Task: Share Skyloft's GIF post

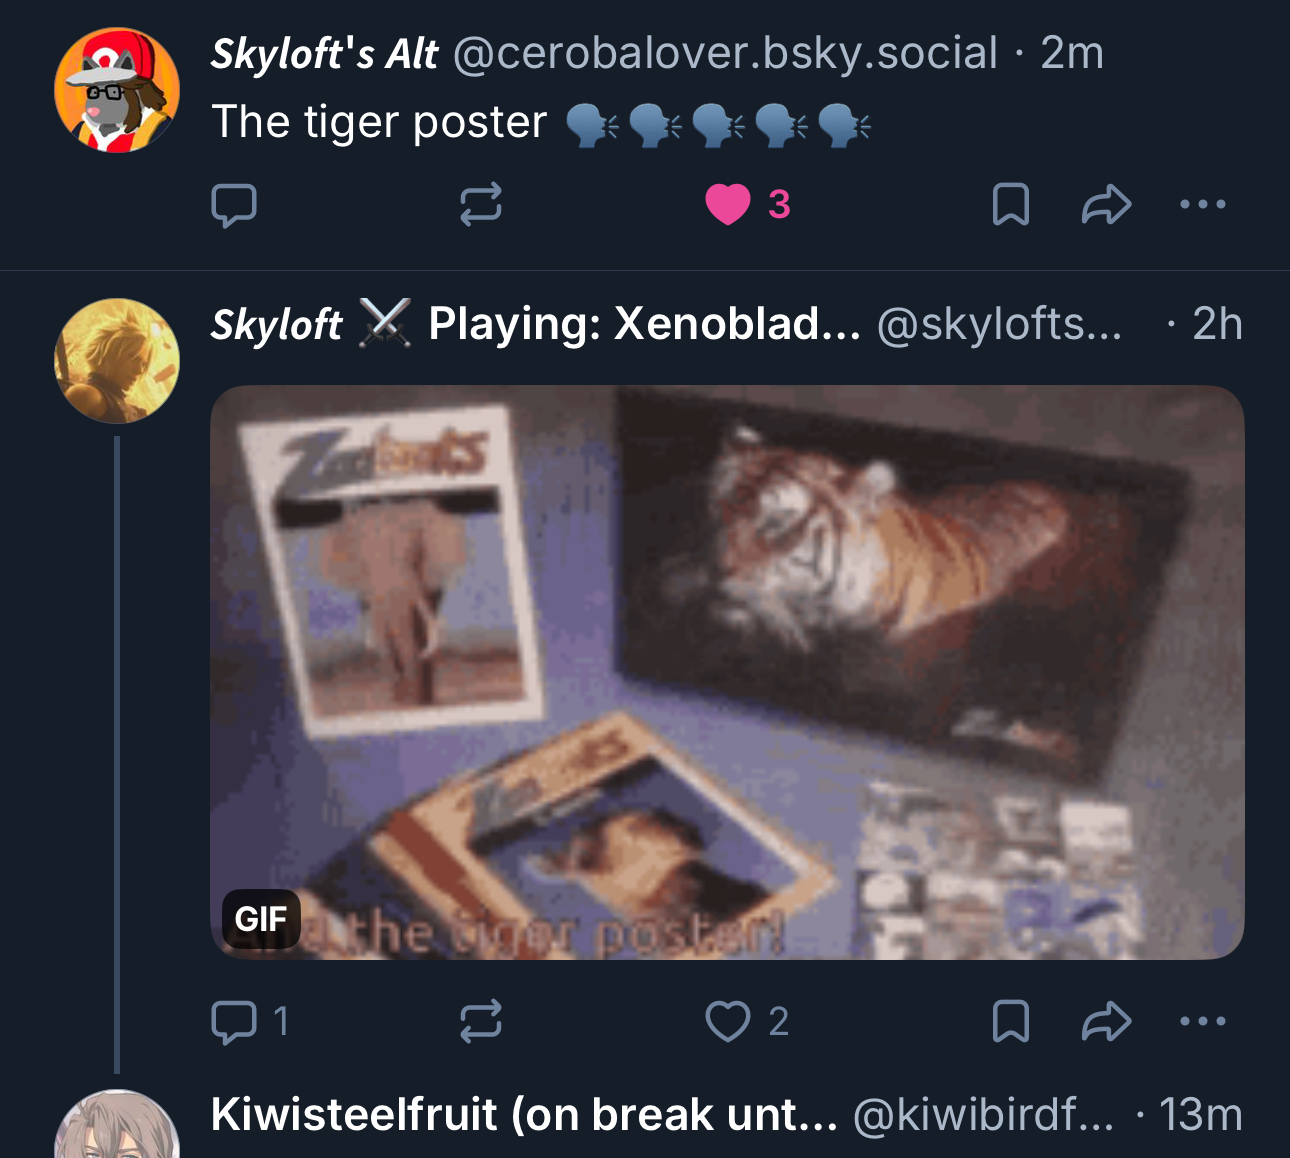Action: (1106, 1022)
